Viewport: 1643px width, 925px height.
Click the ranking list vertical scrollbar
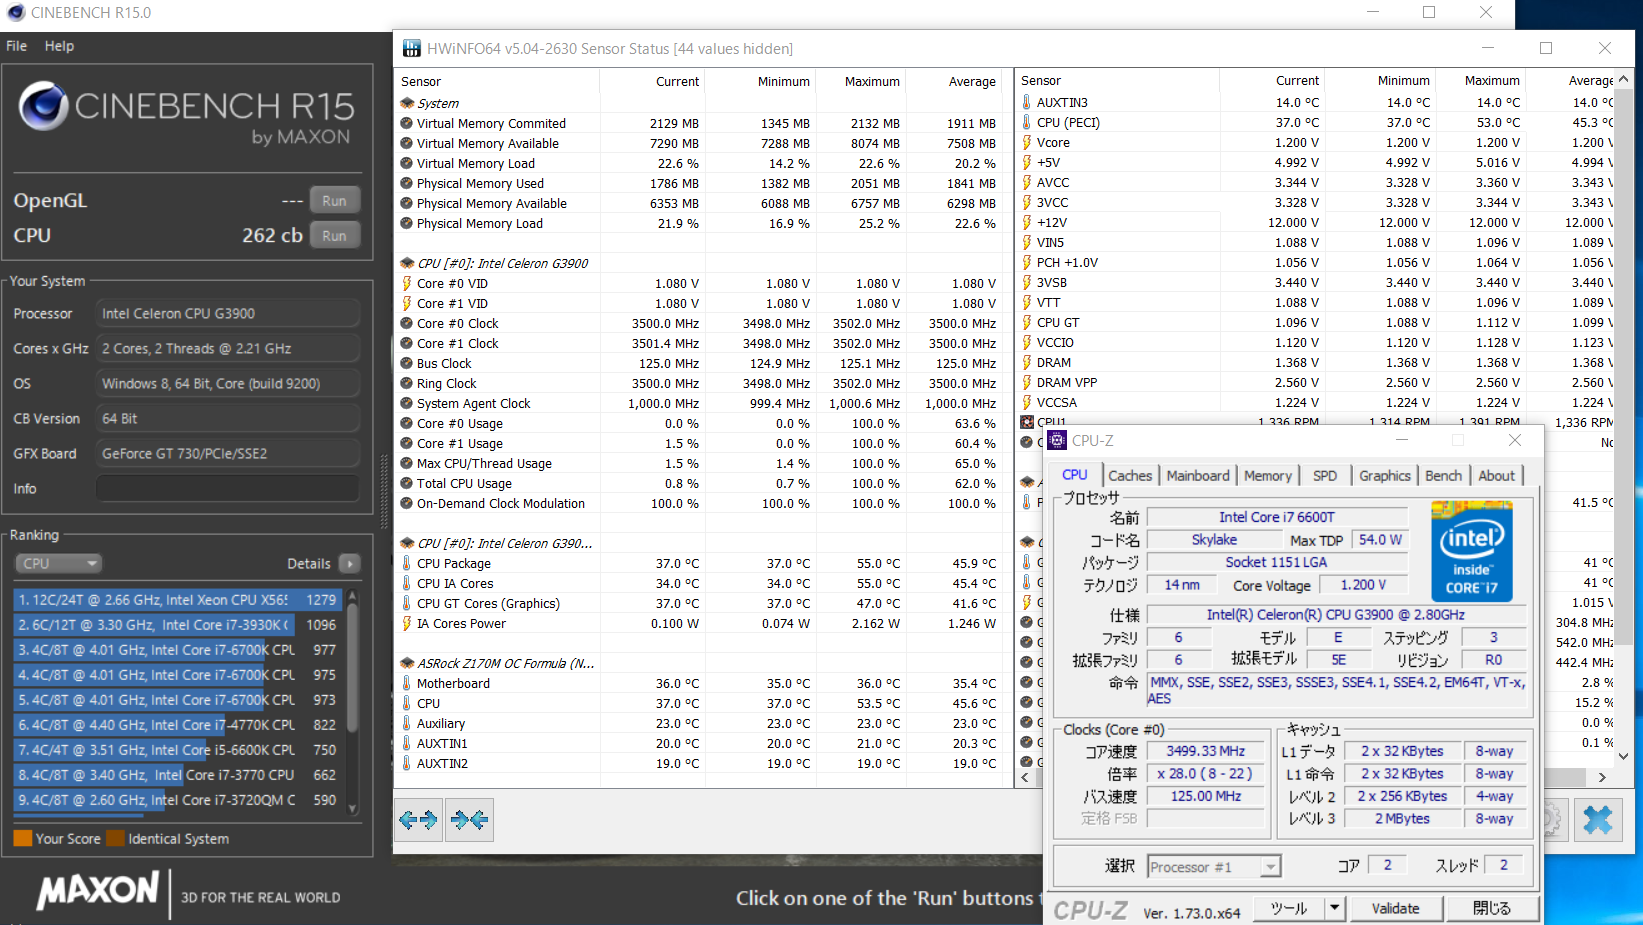(352, 701)
